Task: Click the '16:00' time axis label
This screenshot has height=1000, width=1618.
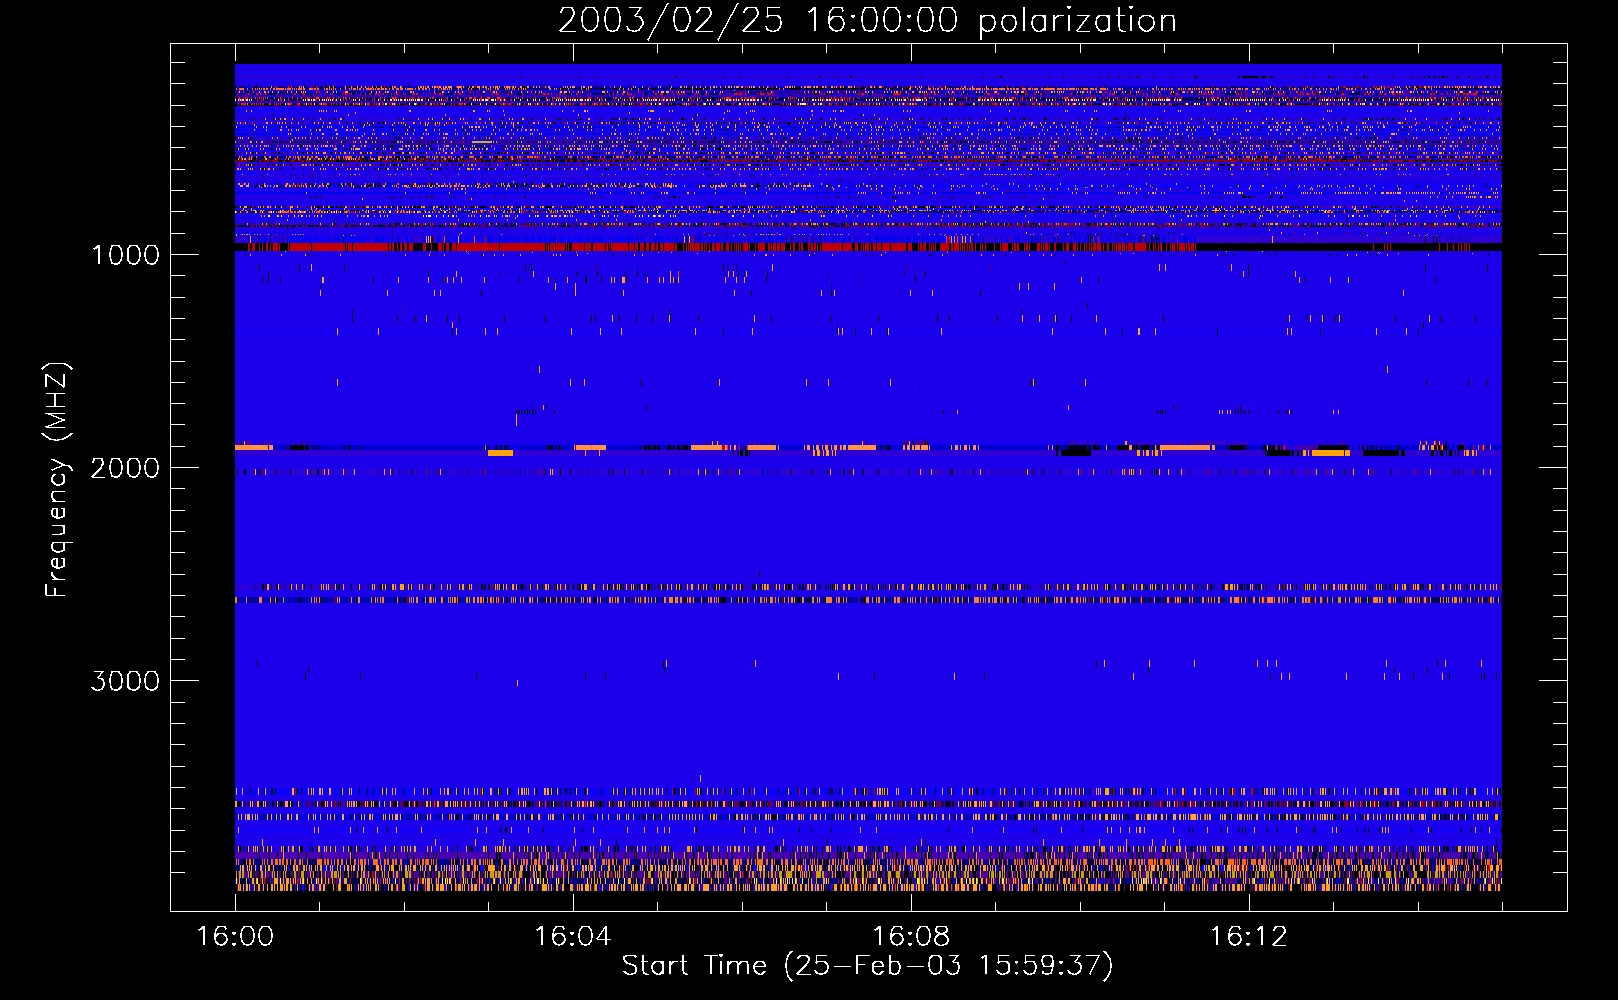Action: coord(235,937)
